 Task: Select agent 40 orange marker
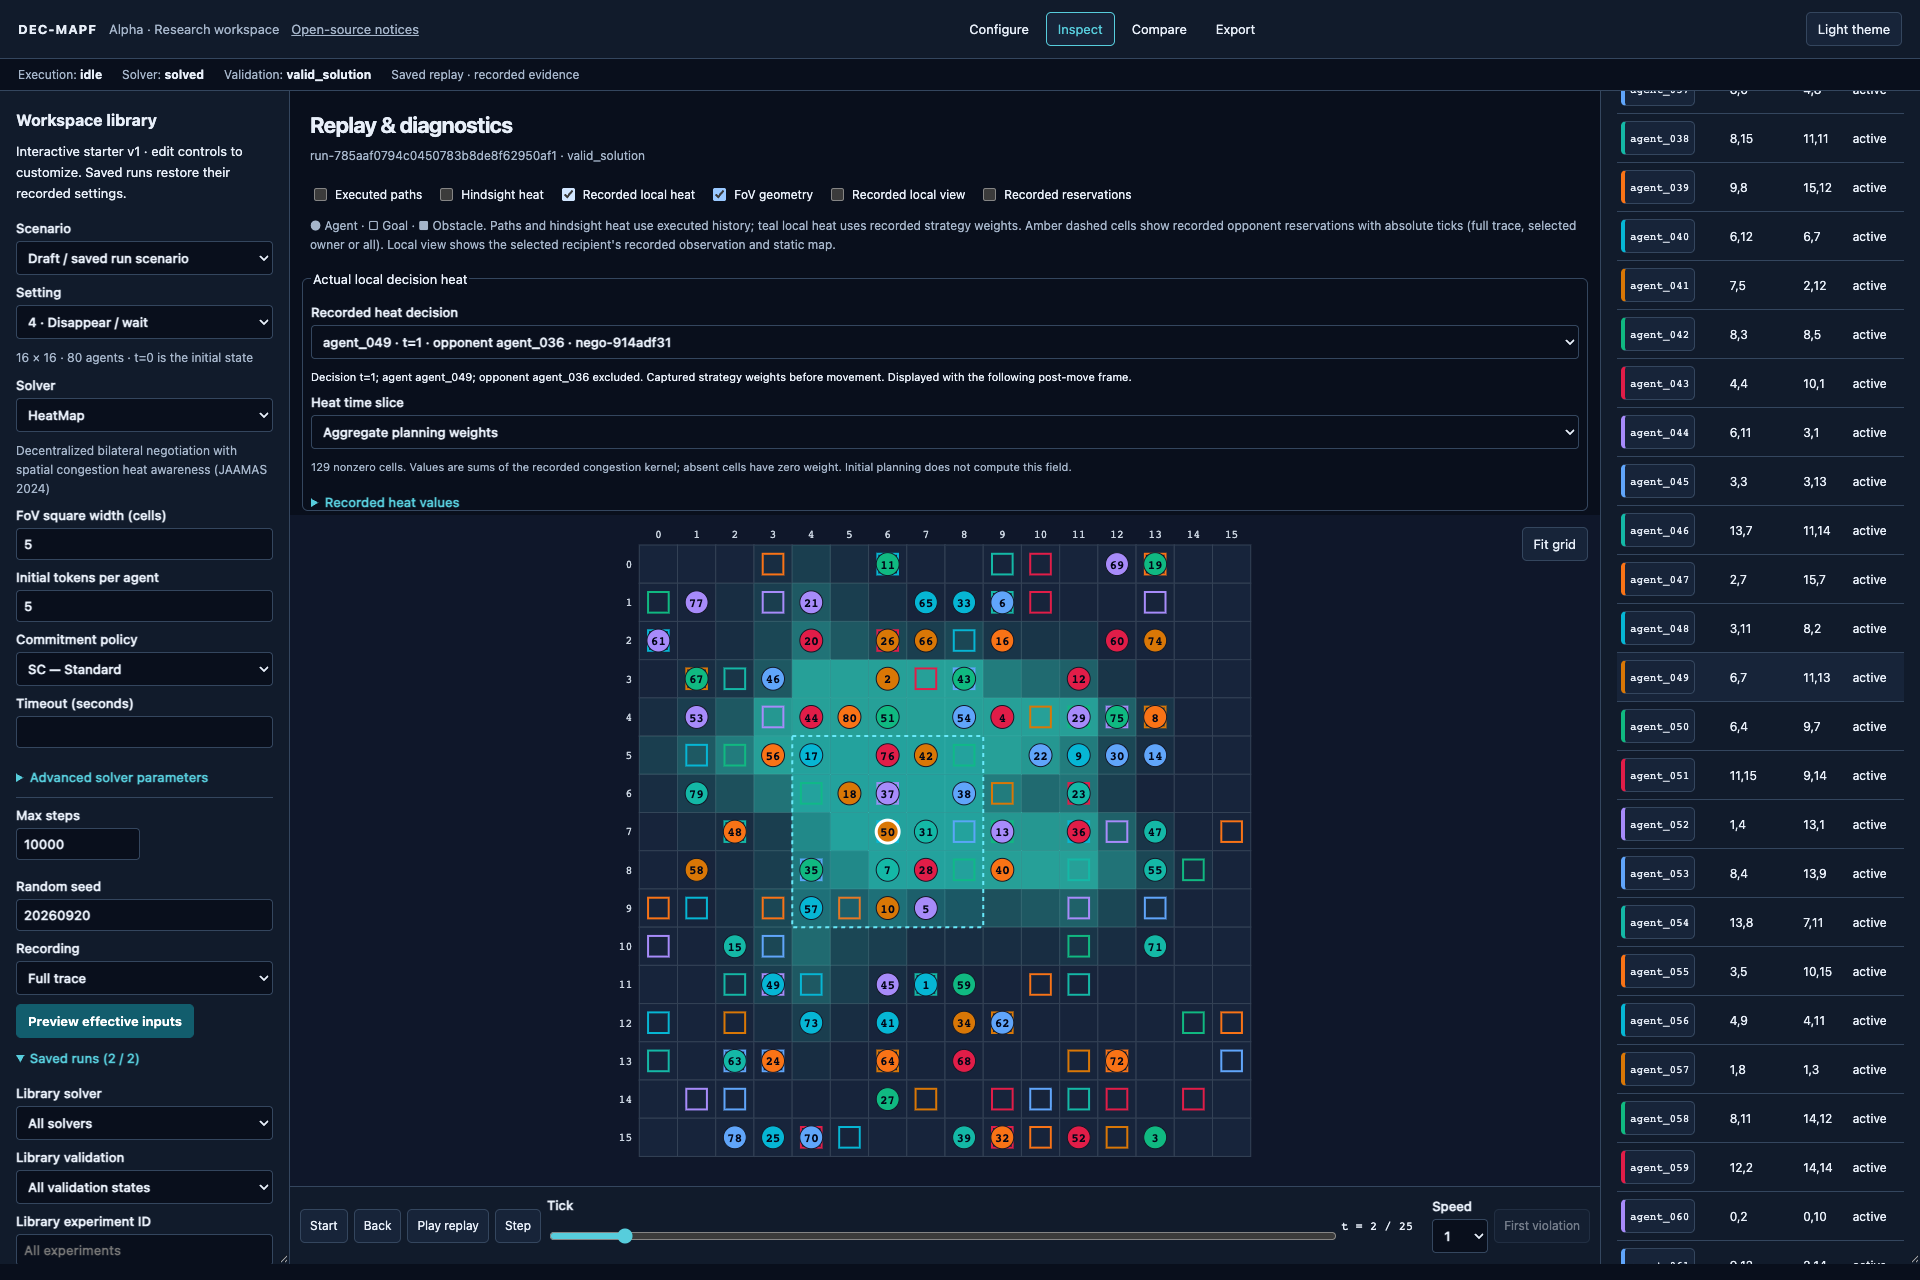coord(1002,870)
